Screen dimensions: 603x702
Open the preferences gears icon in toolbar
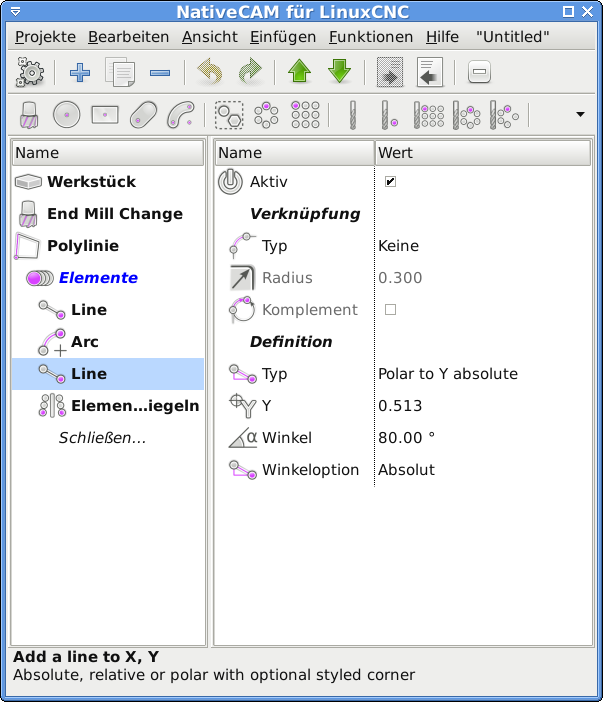point(30,72)
